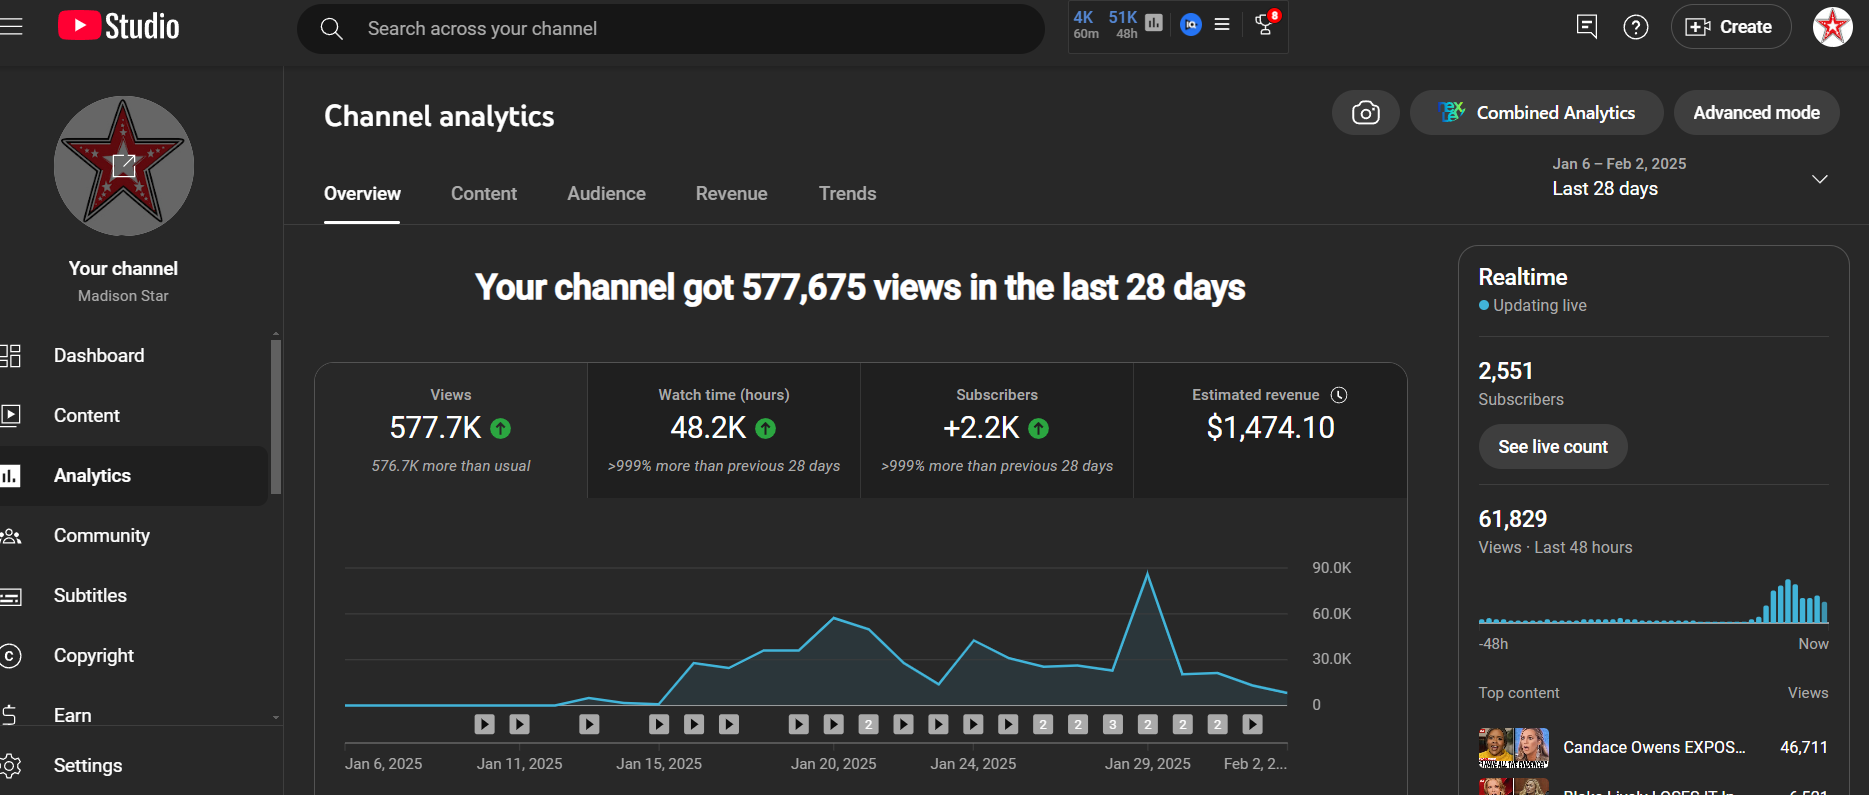Switch to the Audience tab

tap(606, 194)
